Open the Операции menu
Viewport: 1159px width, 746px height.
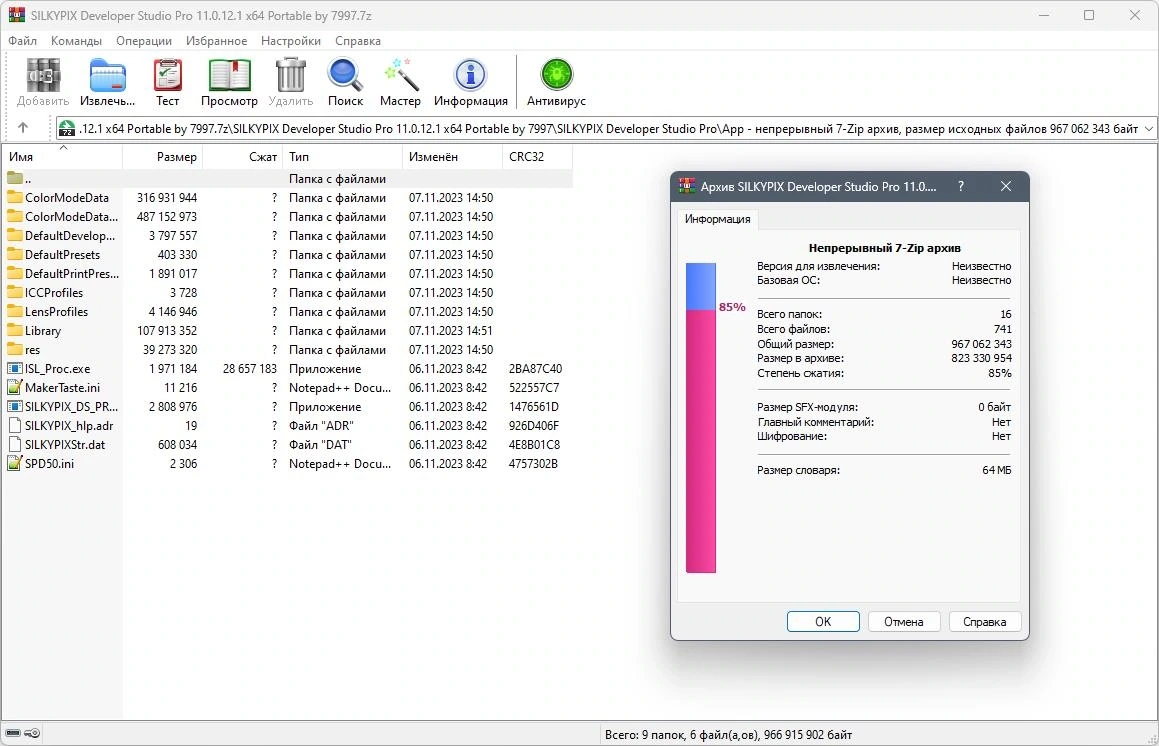[x=143, y=41]
